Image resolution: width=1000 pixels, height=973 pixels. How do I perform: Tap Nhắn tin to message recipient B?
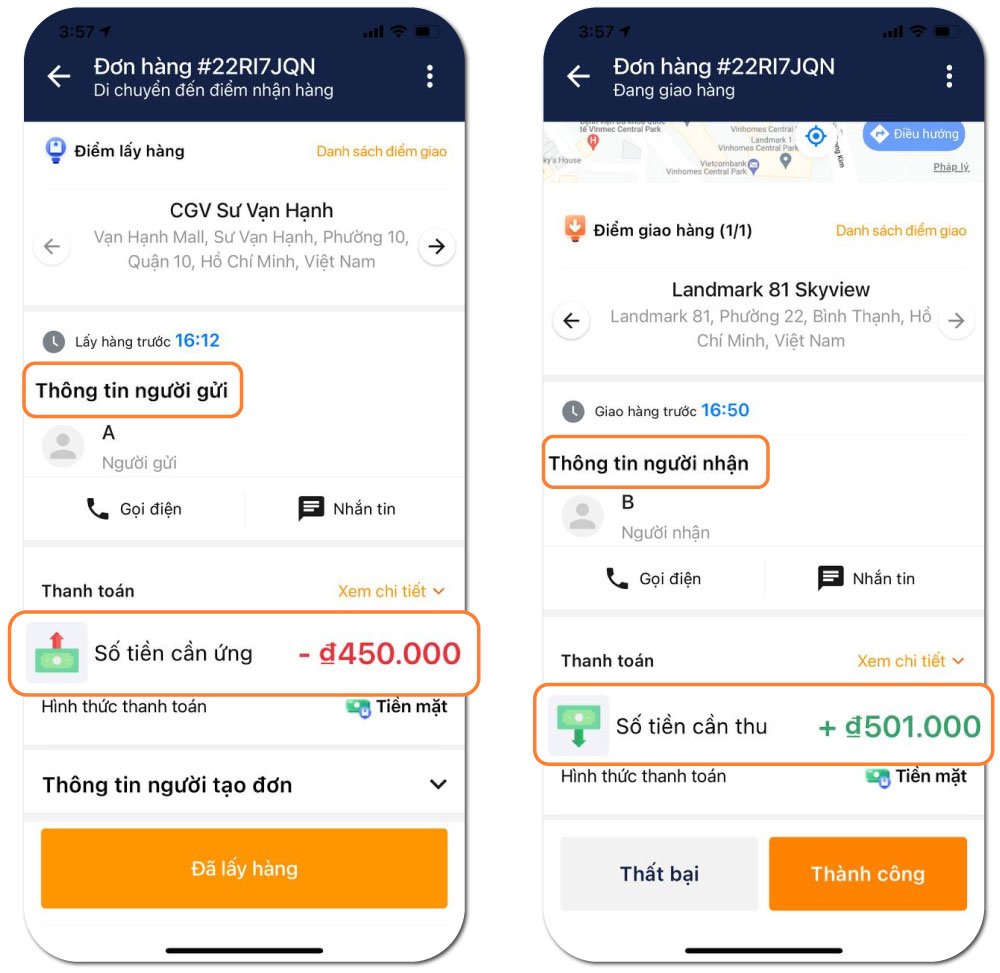tap(866, 578)
